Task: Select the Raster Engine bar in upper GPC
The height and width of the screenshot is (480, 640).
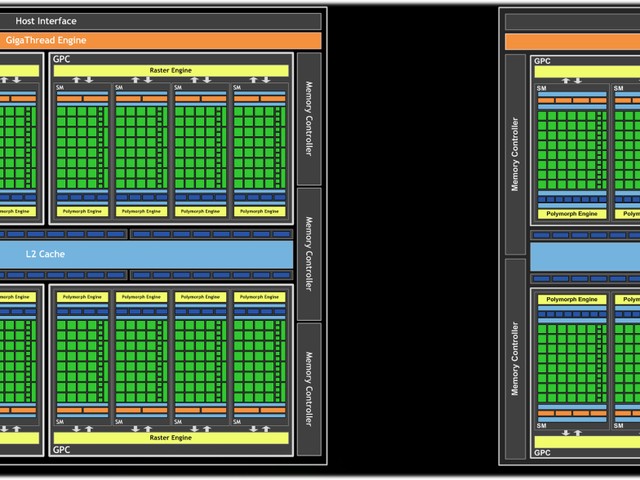Action: (171, 71)
